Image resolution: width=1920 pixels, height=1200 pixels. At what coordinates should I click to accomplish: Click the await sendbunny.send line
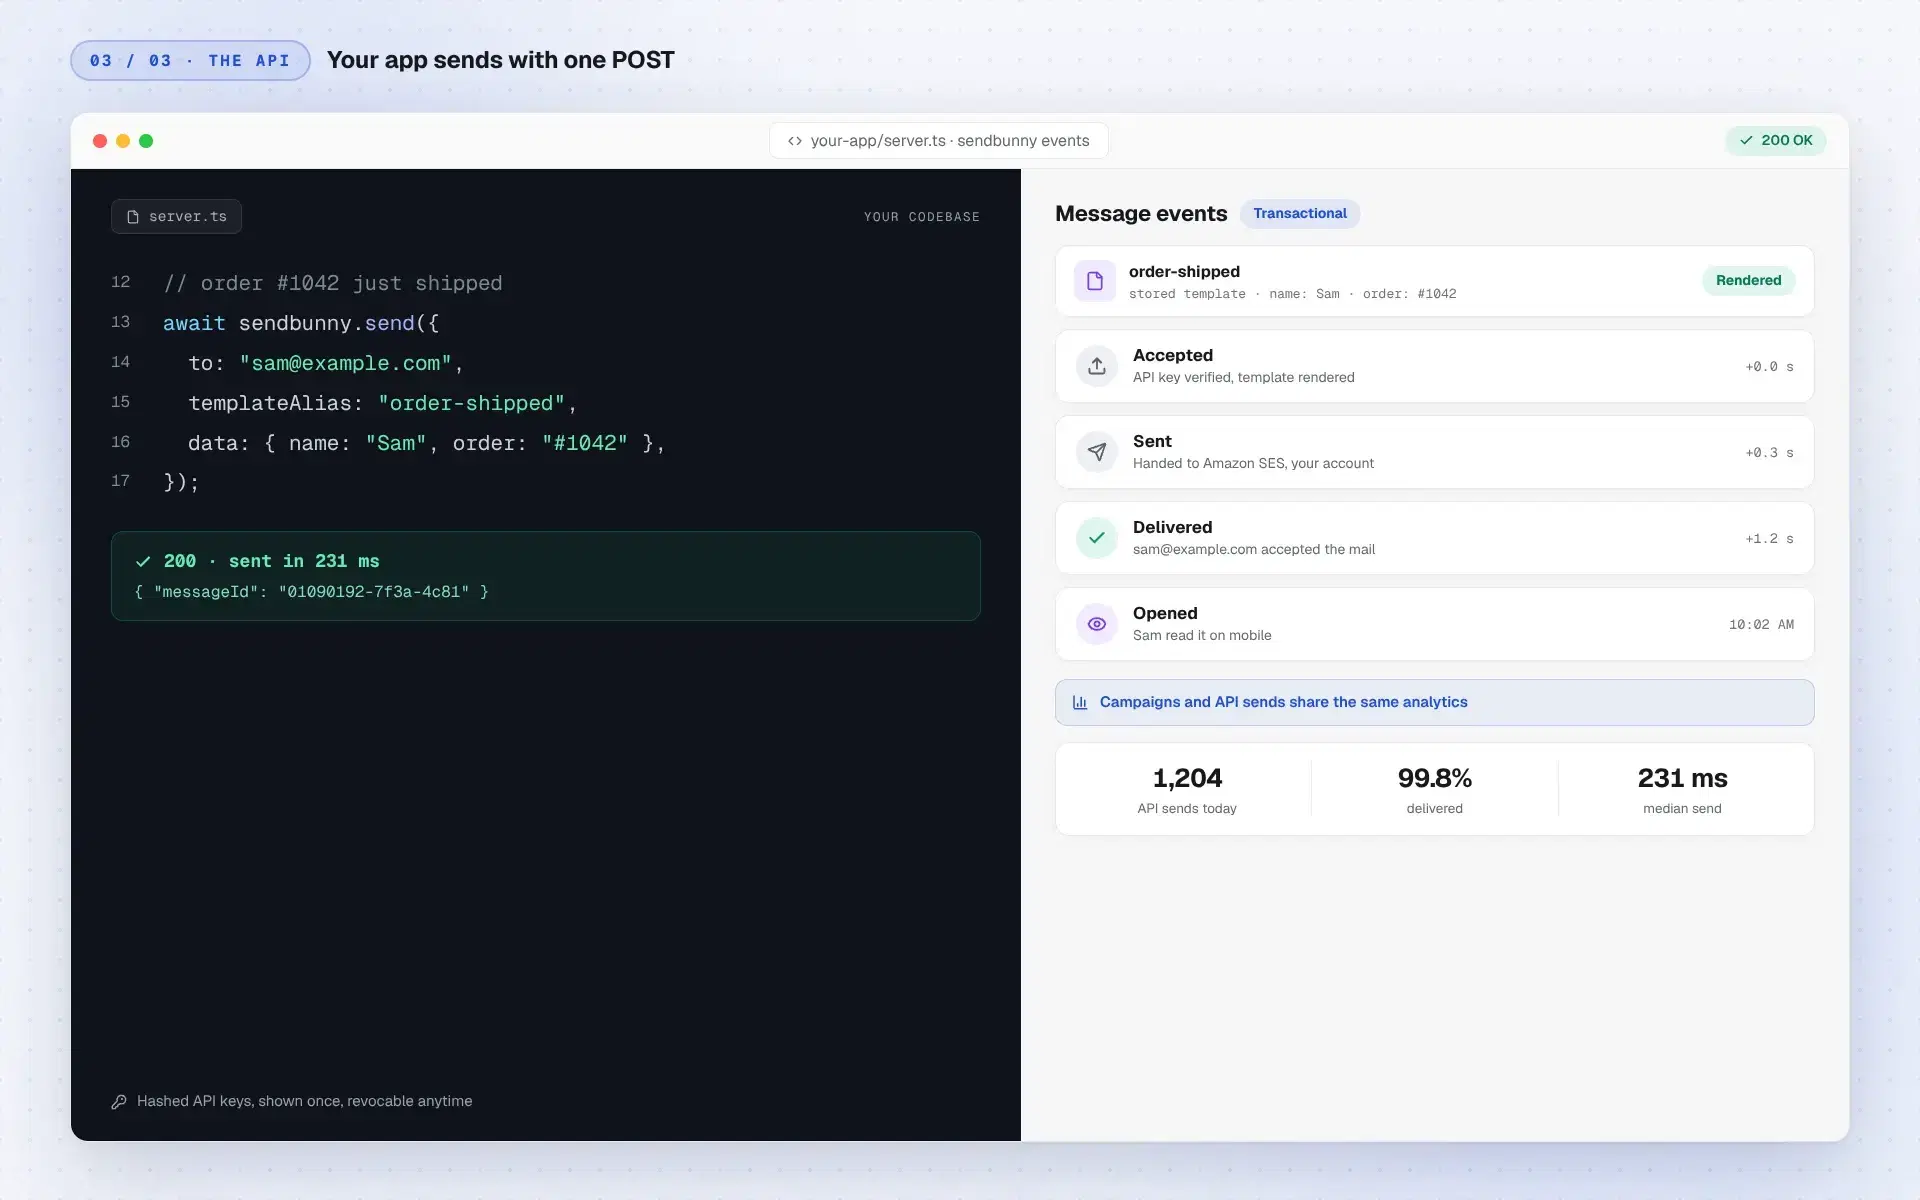point(301,323)
